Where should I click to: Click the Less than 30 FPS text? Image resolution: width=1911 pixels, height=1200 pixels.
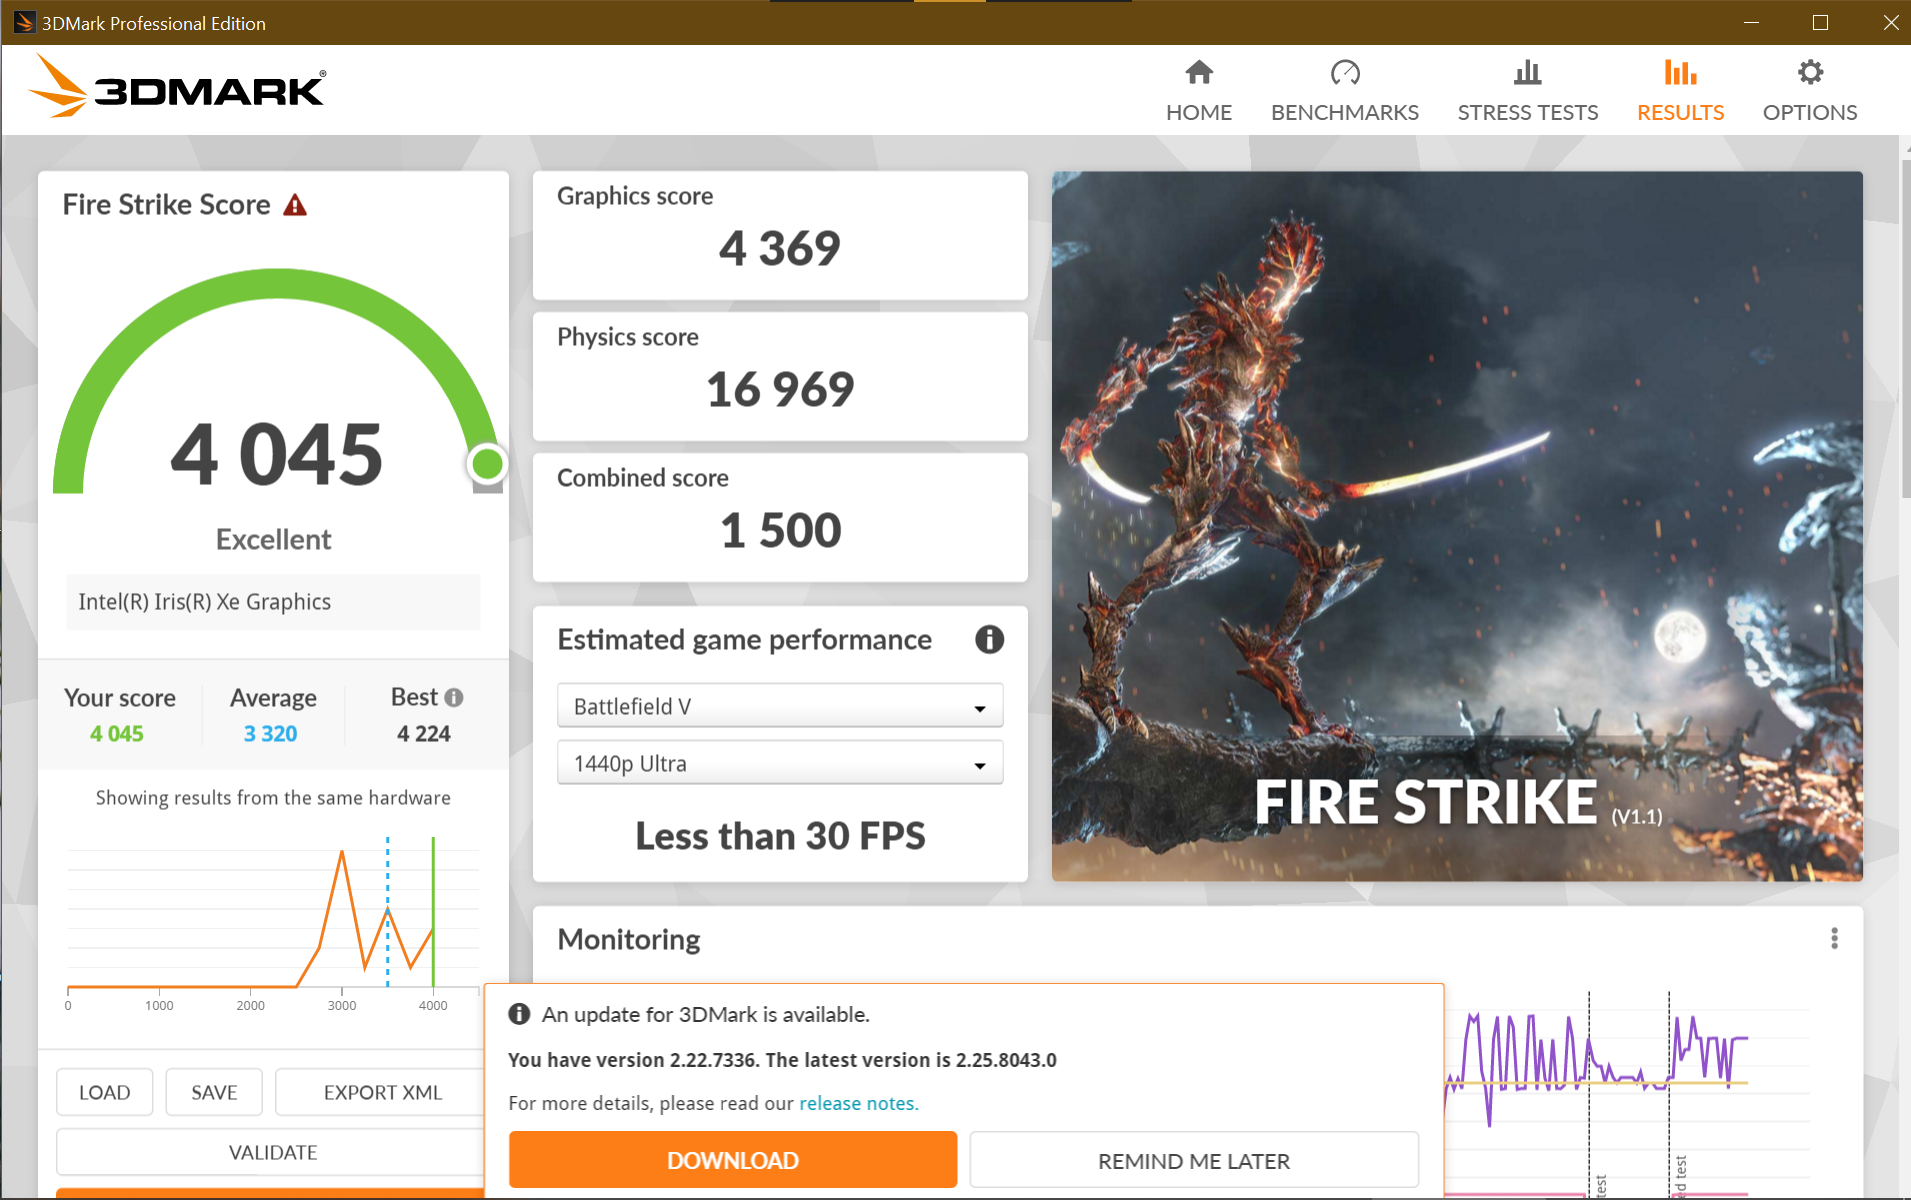coord(780,836)
